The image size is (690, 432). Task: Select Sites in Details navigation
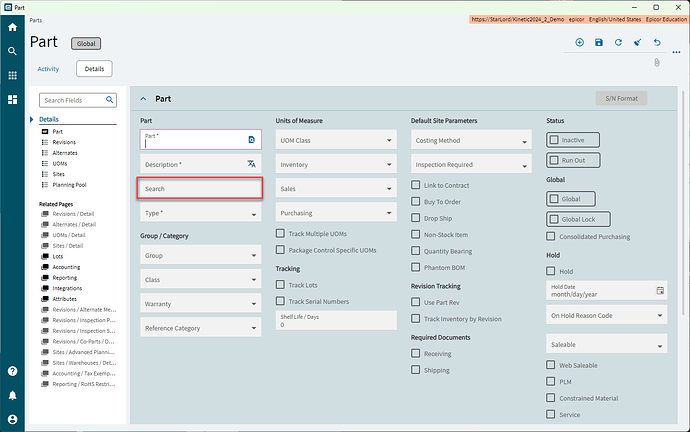point(59,174)
